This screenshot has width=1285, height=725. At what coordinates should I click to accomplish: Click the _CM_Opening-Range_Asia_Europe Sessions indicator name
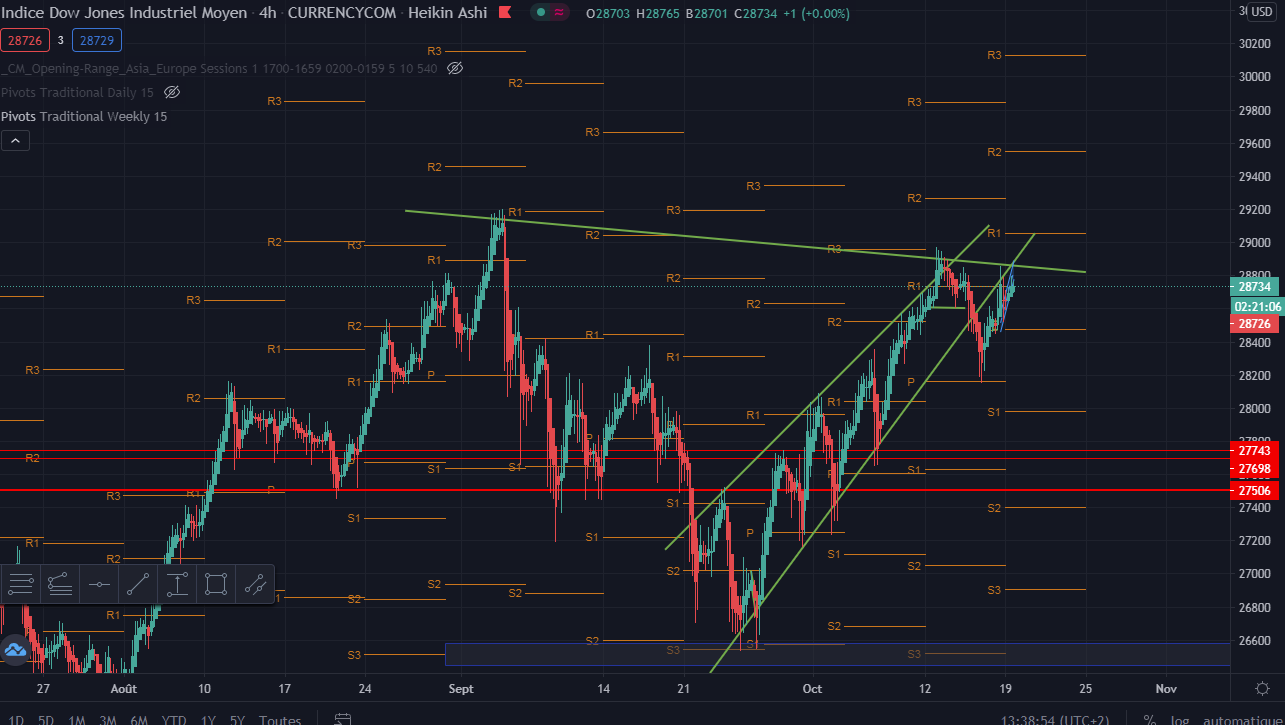tap(219, 68)
